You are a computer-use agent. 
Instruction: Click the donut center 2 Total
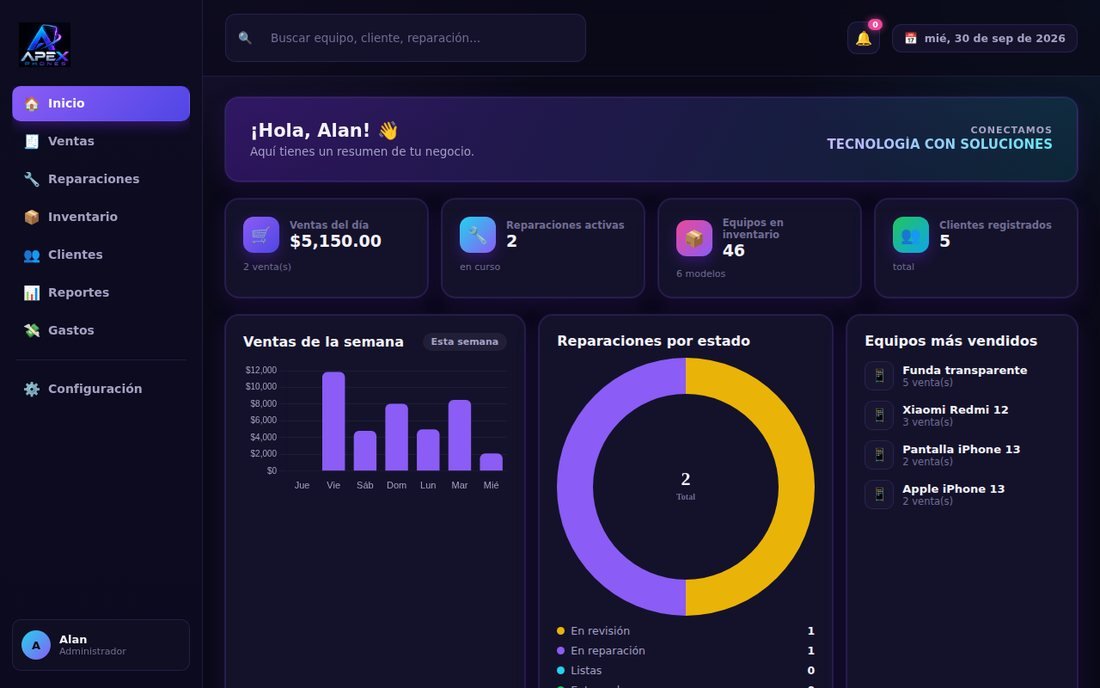(x=685, y=486)
